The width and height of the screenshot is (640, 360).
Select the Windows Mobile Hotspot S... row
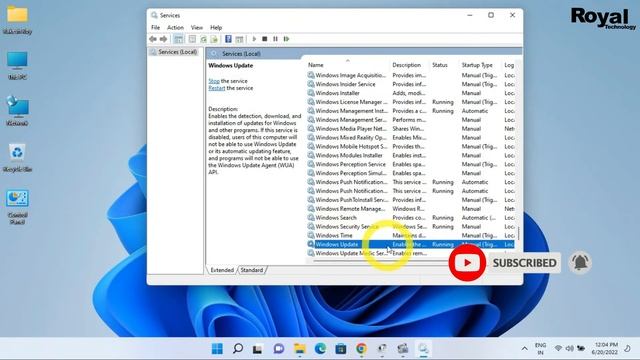click(410, 147)
